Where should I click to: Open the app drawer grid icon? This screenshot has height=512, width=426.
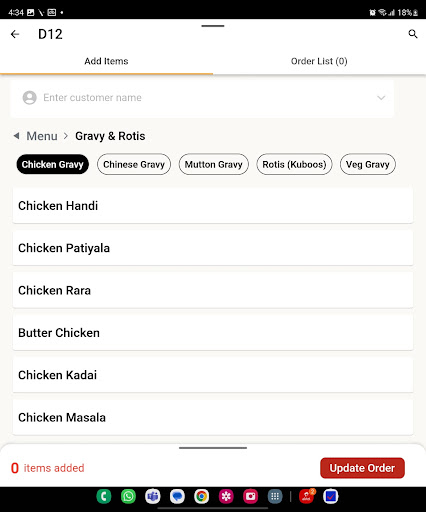pos(275,496)
